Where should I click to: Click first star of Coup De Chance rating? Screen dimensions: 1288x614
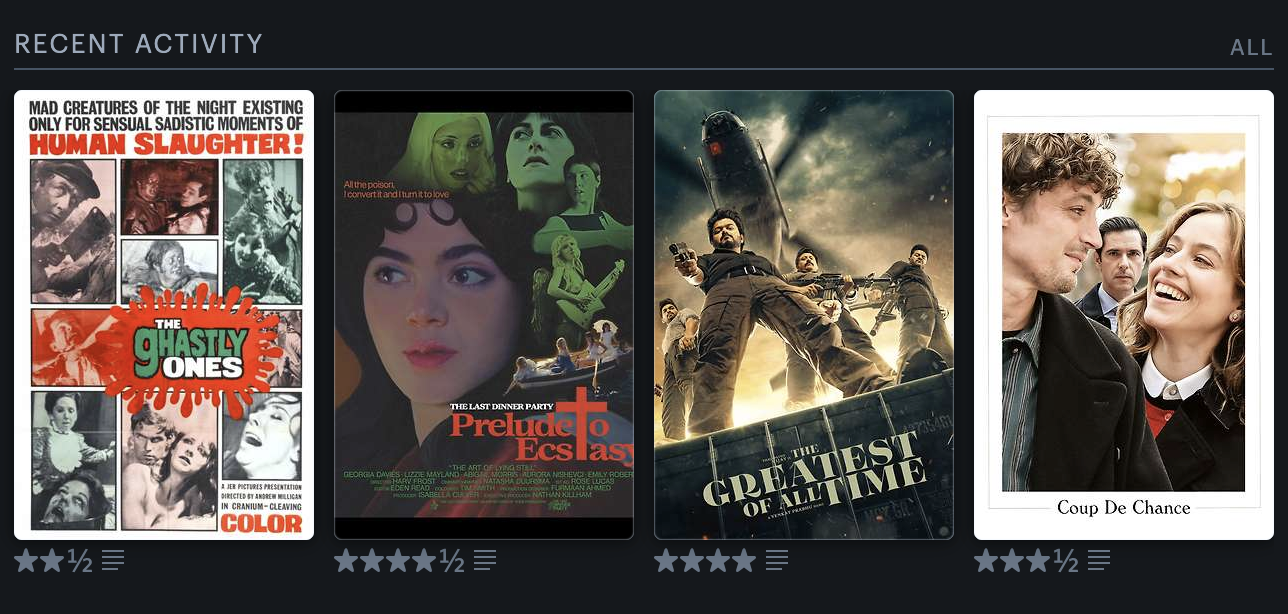(987, 561)
